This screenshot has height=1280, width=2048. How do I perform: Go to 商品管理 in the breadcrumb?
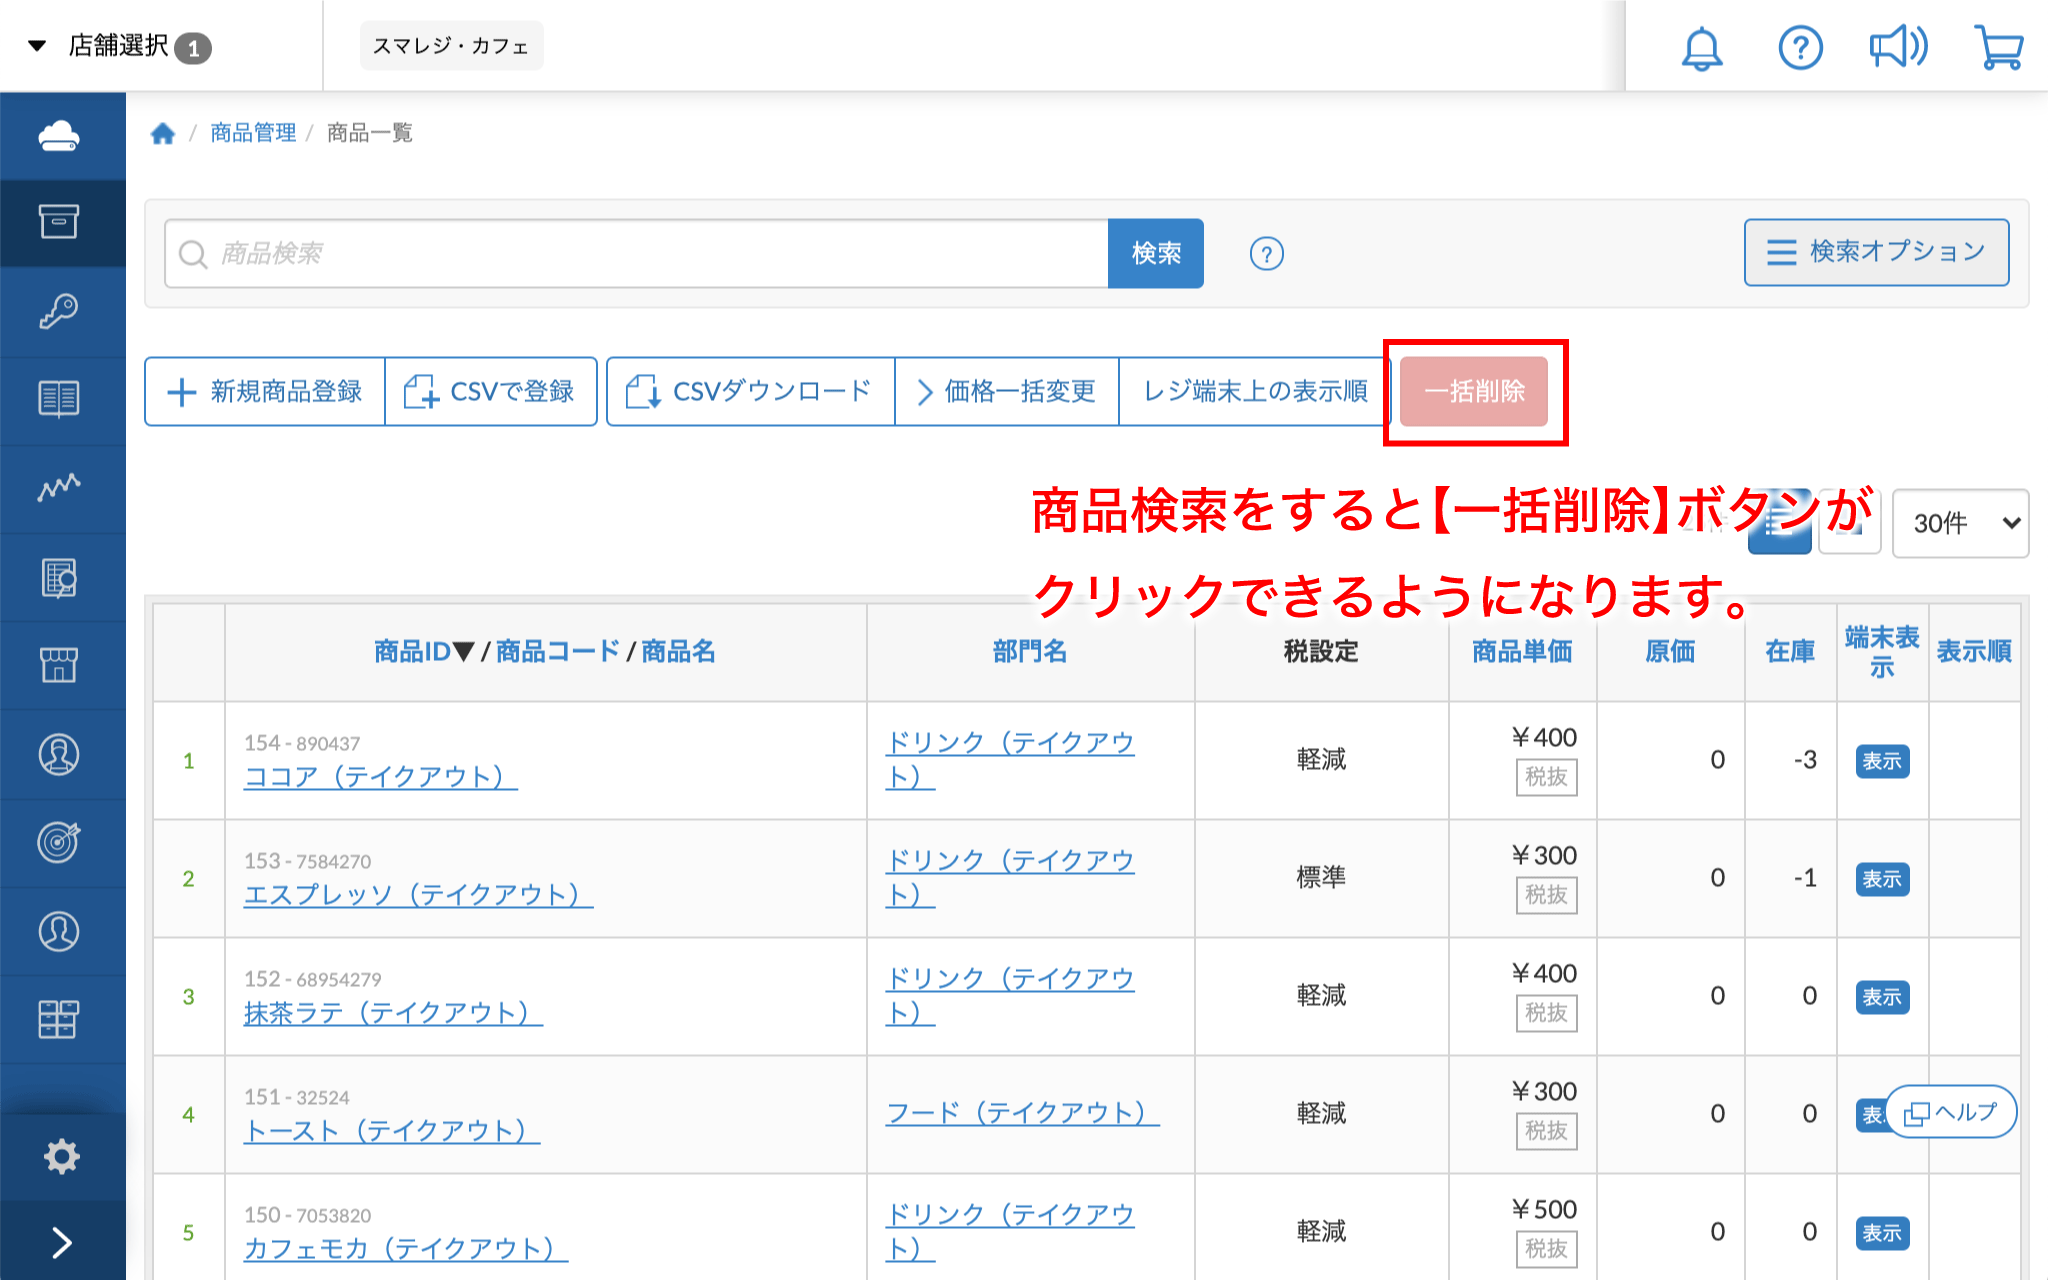[253, 133]
